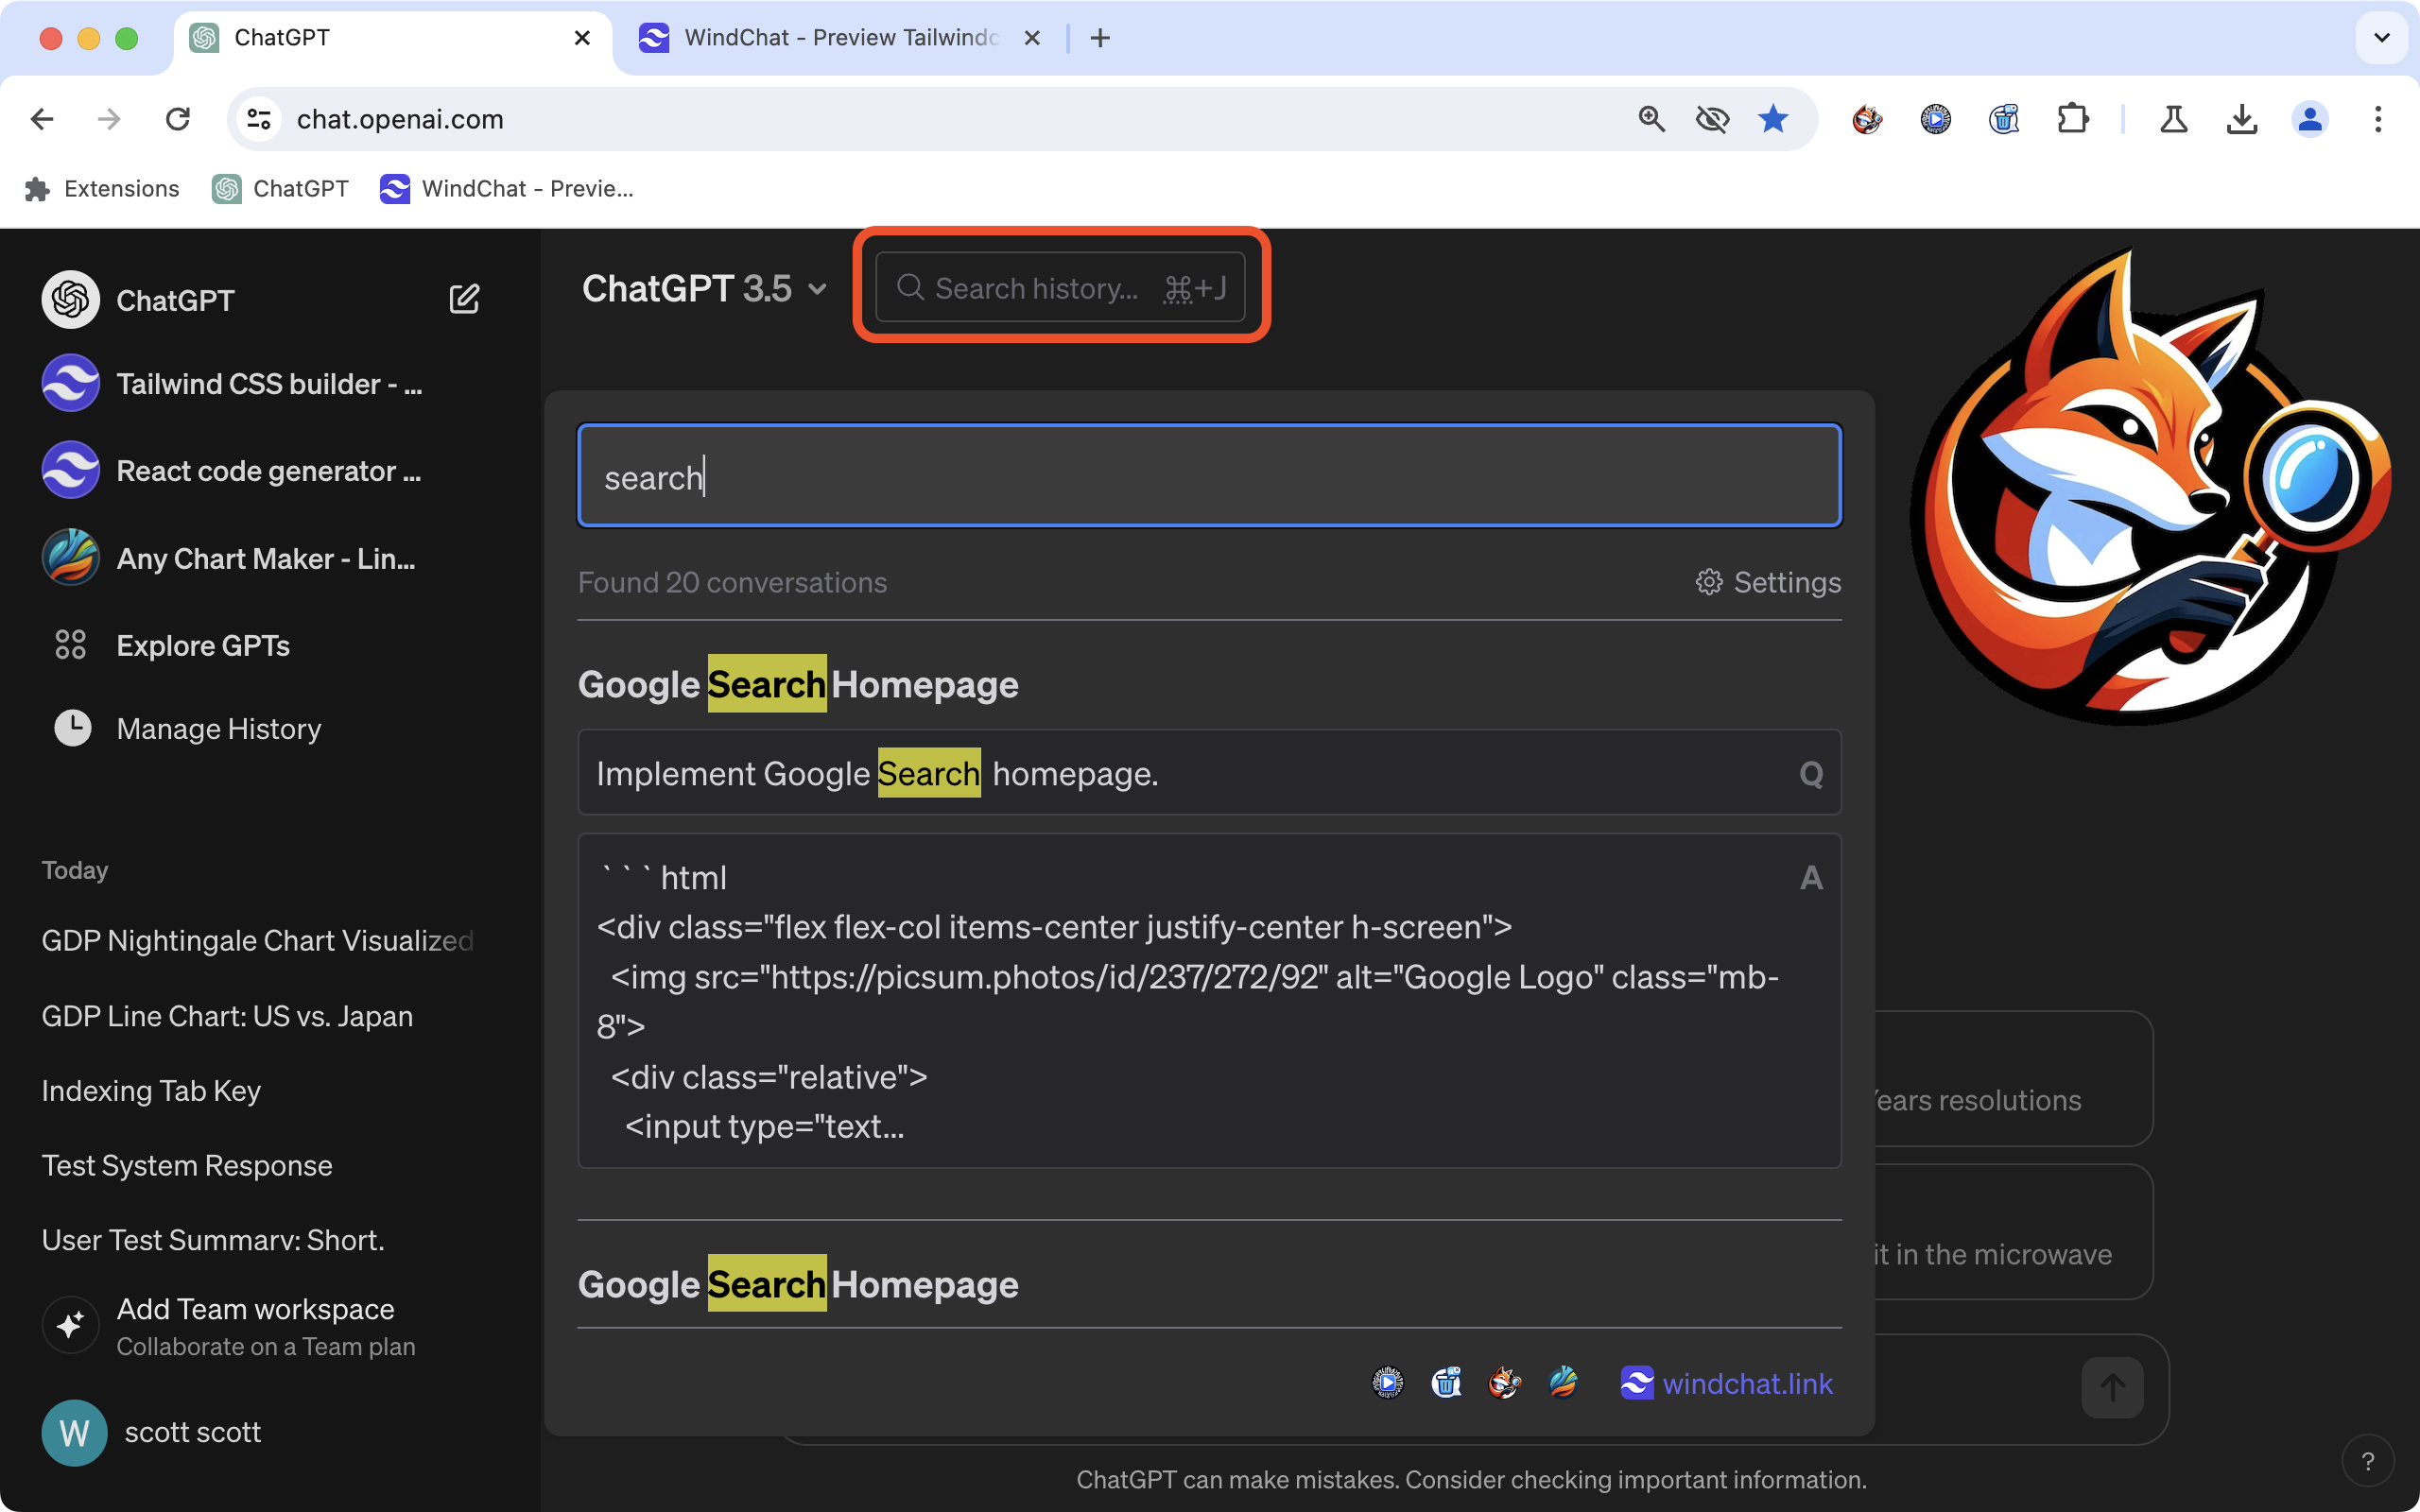Open Chrome three-dot menu
This screenshot has height=1512, width=2420.
2378,120
